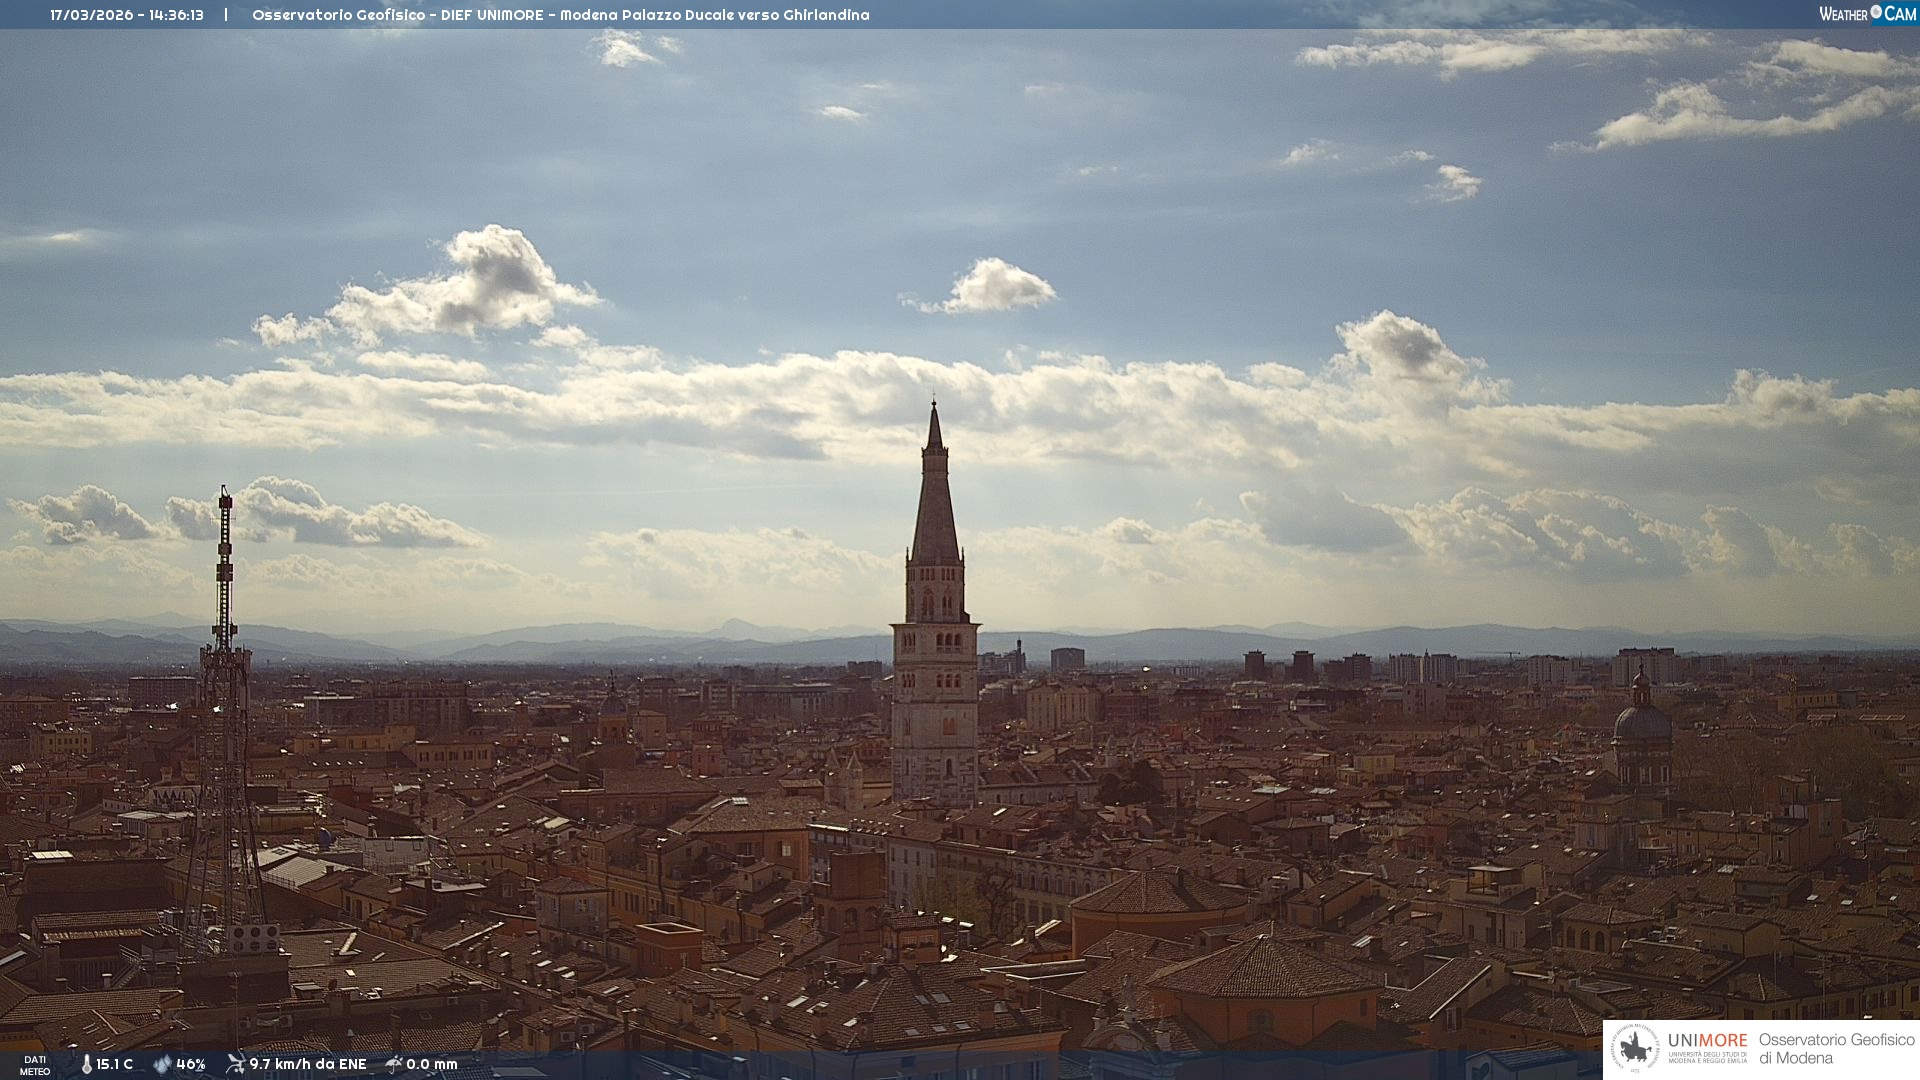Click the 15.1 C temperature reading
The image size is (1920, 1080).
click(114, 1064)
